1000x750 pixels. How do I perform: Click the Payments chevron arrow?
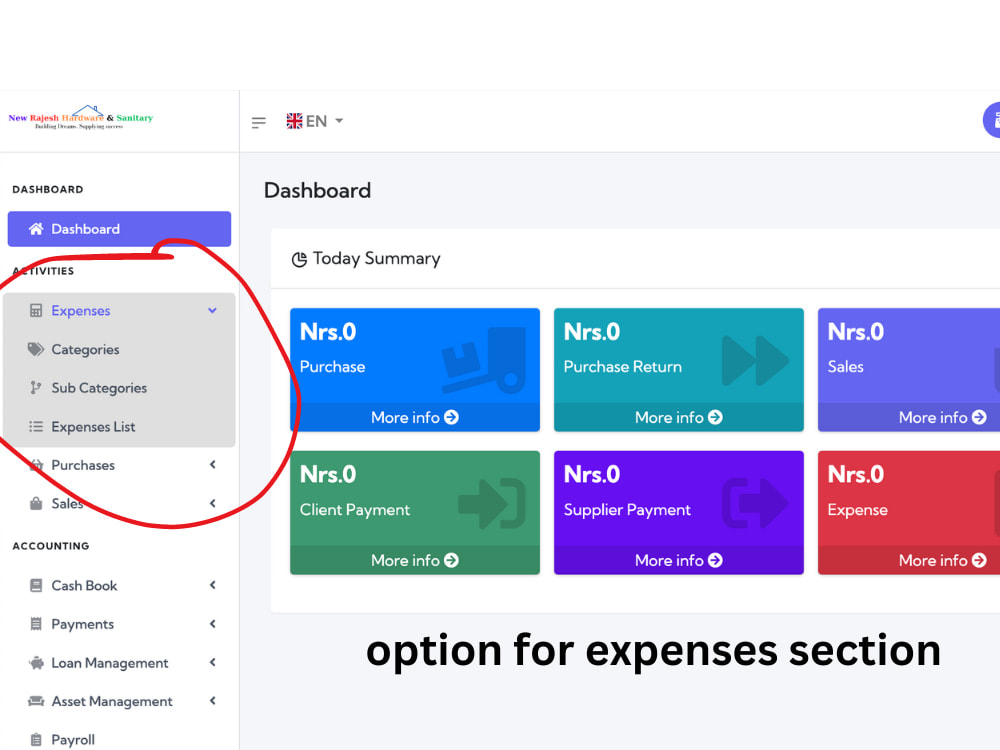coord(212,624)
